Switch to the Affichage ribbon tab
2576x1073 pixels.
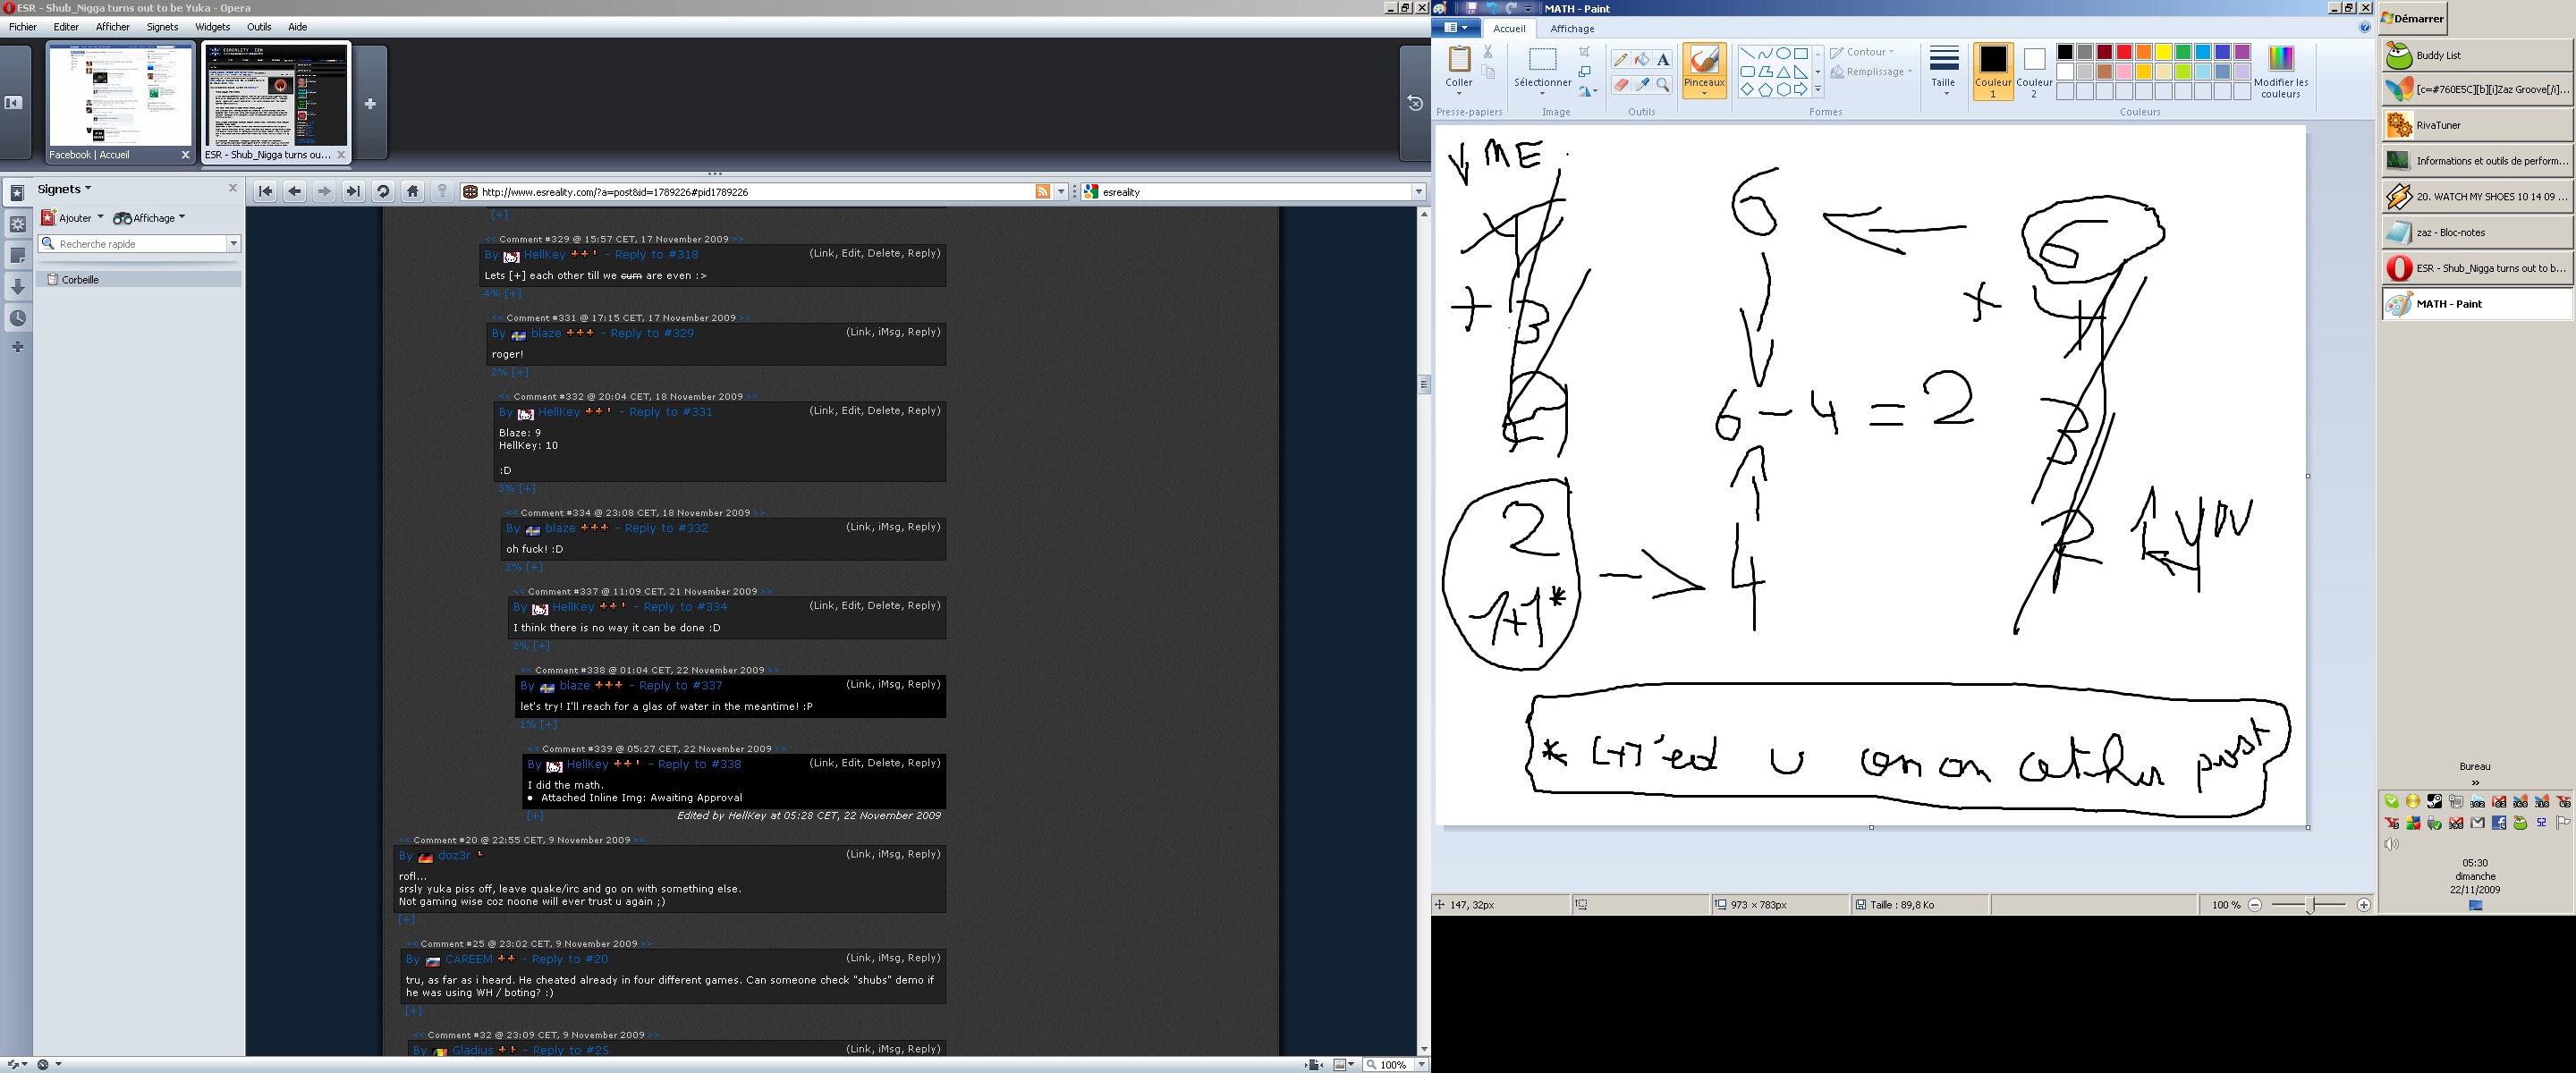[1572, 29]
